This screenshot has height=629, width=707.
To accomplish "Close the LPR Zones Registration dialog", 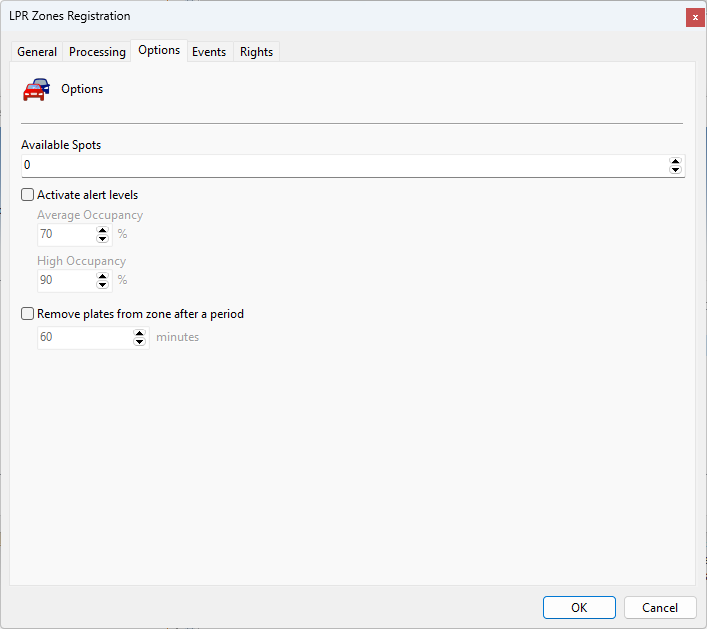I will pos(695,18).
